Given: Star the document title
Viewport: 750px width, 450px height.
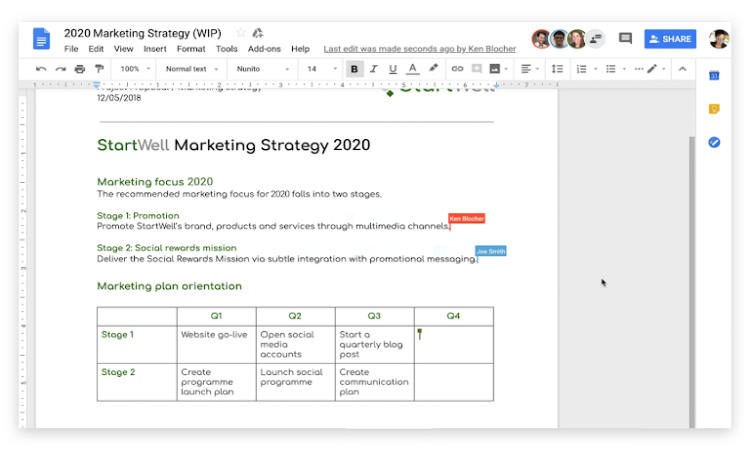Looking at the screenshot, I should click(239, 33).
